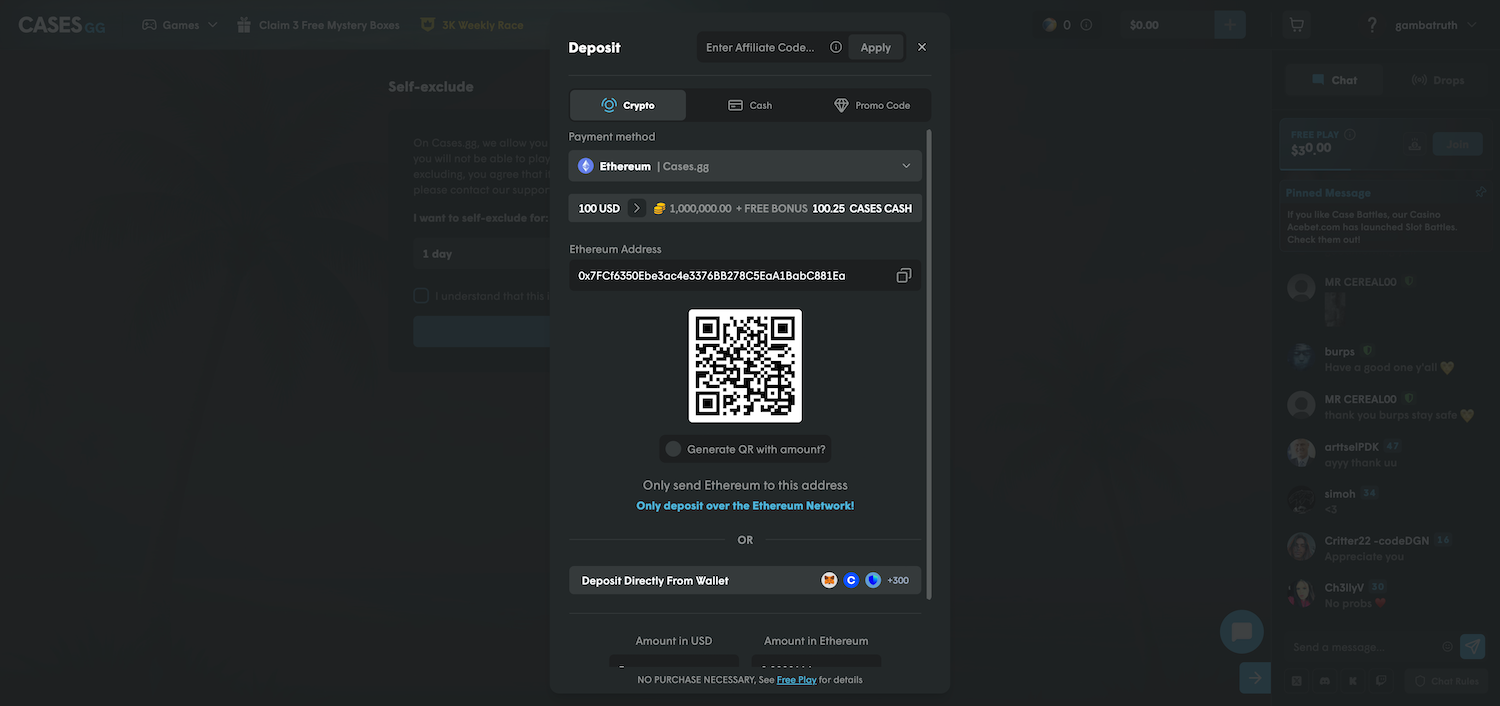
Task: Open the Games menu
Action: [180, 25]
